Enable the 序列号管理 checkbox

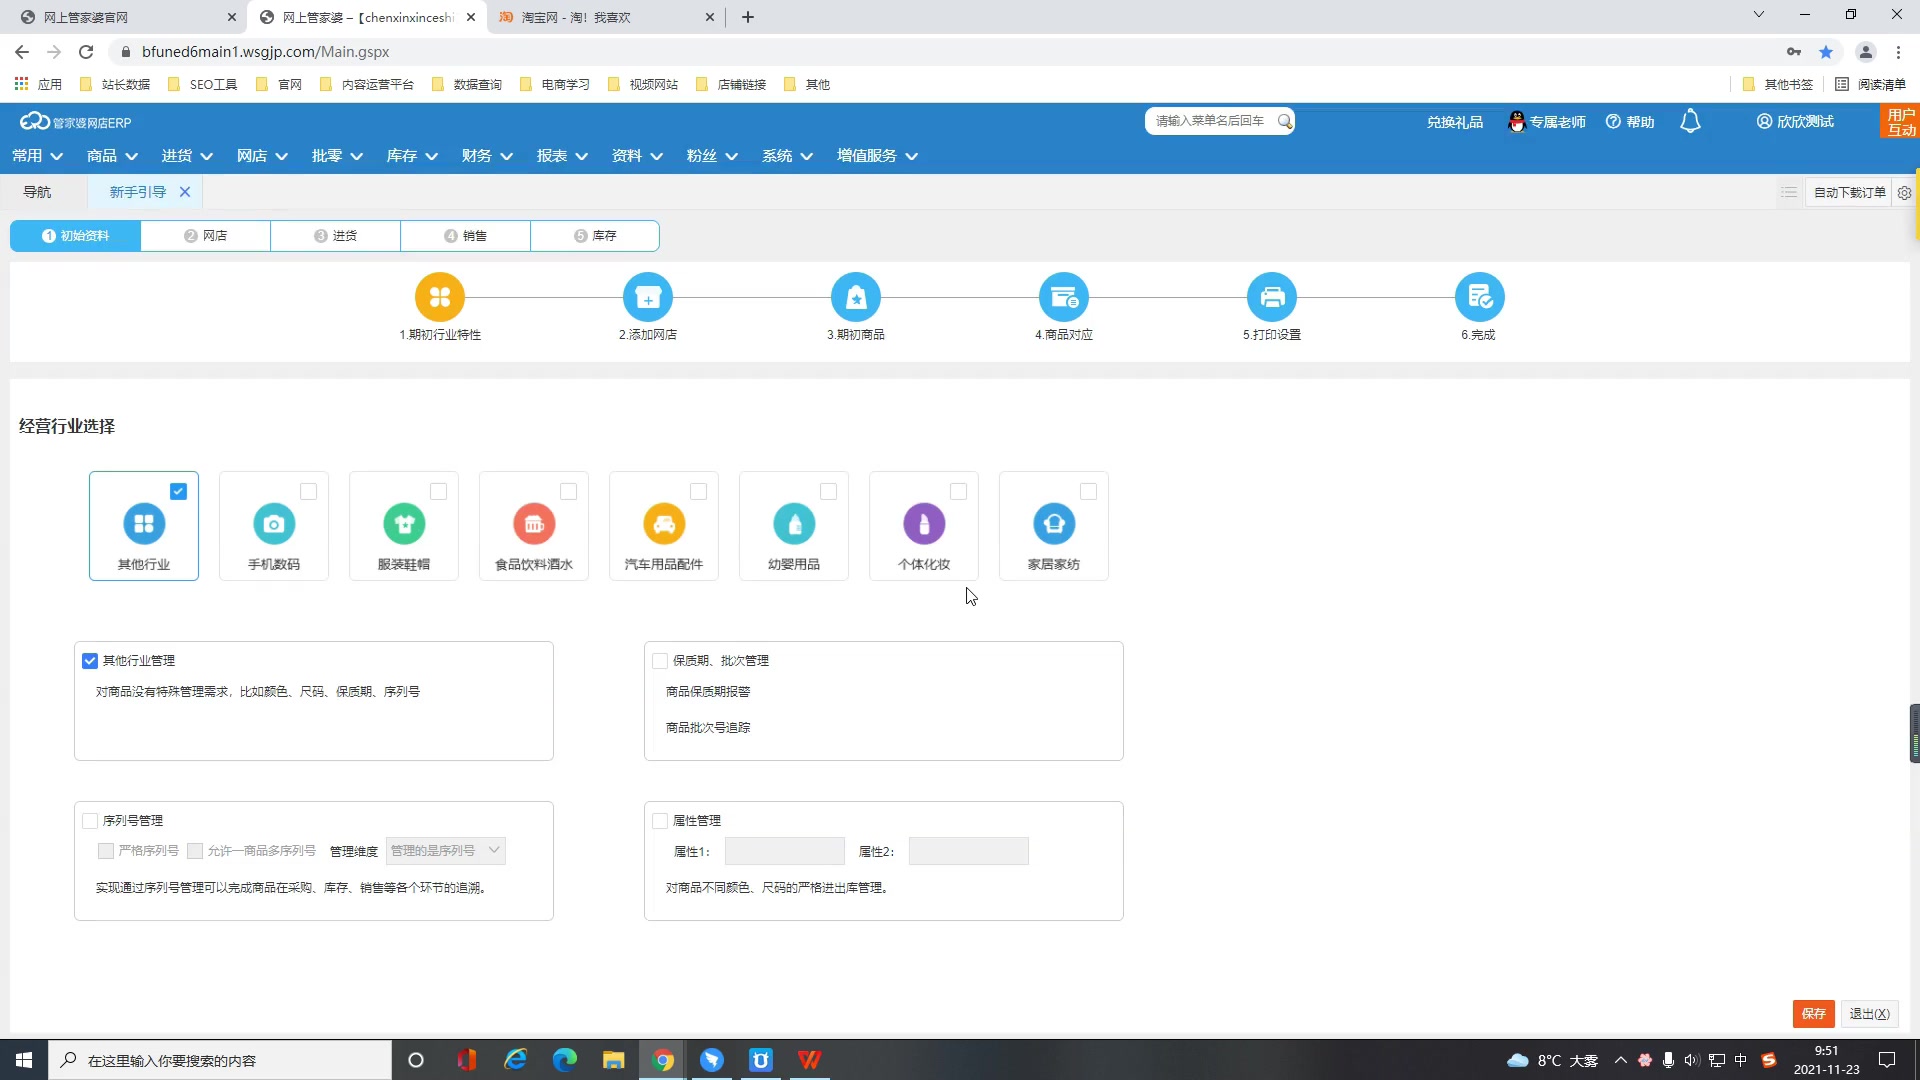(x=90, y=821)
